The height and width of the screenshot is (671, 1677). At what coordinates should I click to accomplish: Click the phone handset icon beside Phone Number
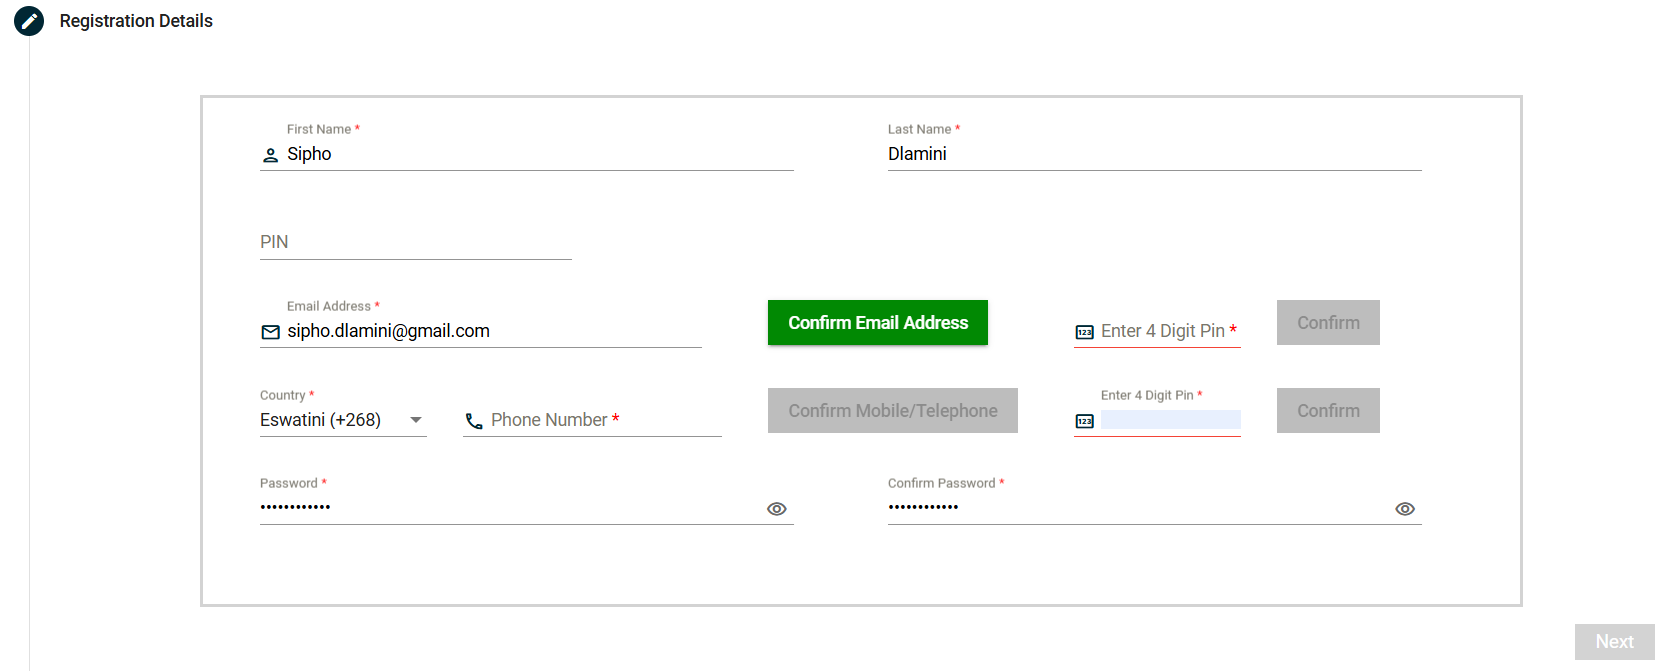(474, 421)
